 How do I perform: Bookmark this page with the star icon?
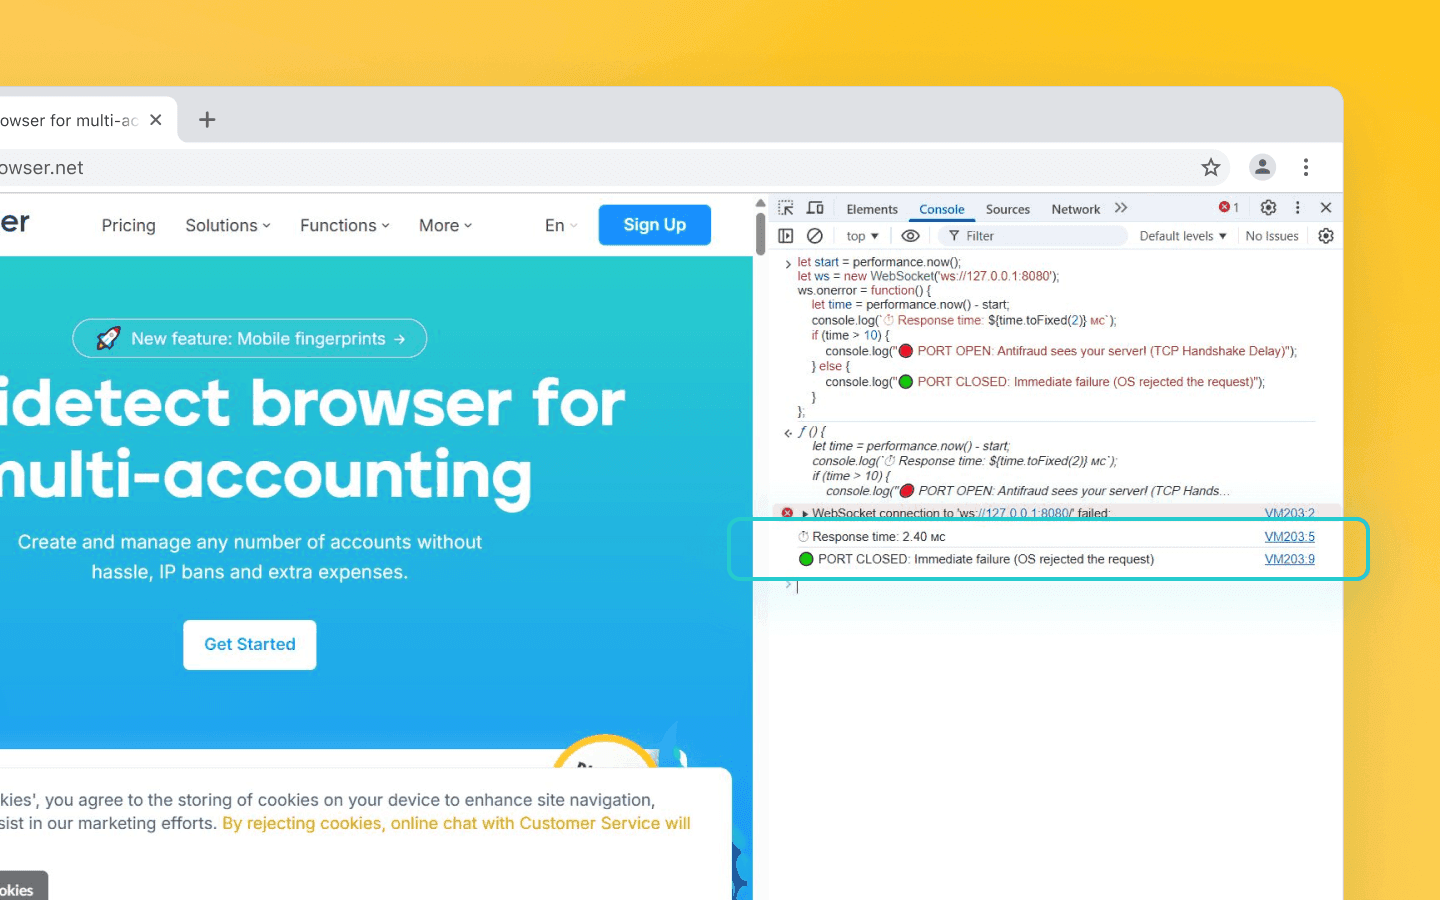point(1211,167)
